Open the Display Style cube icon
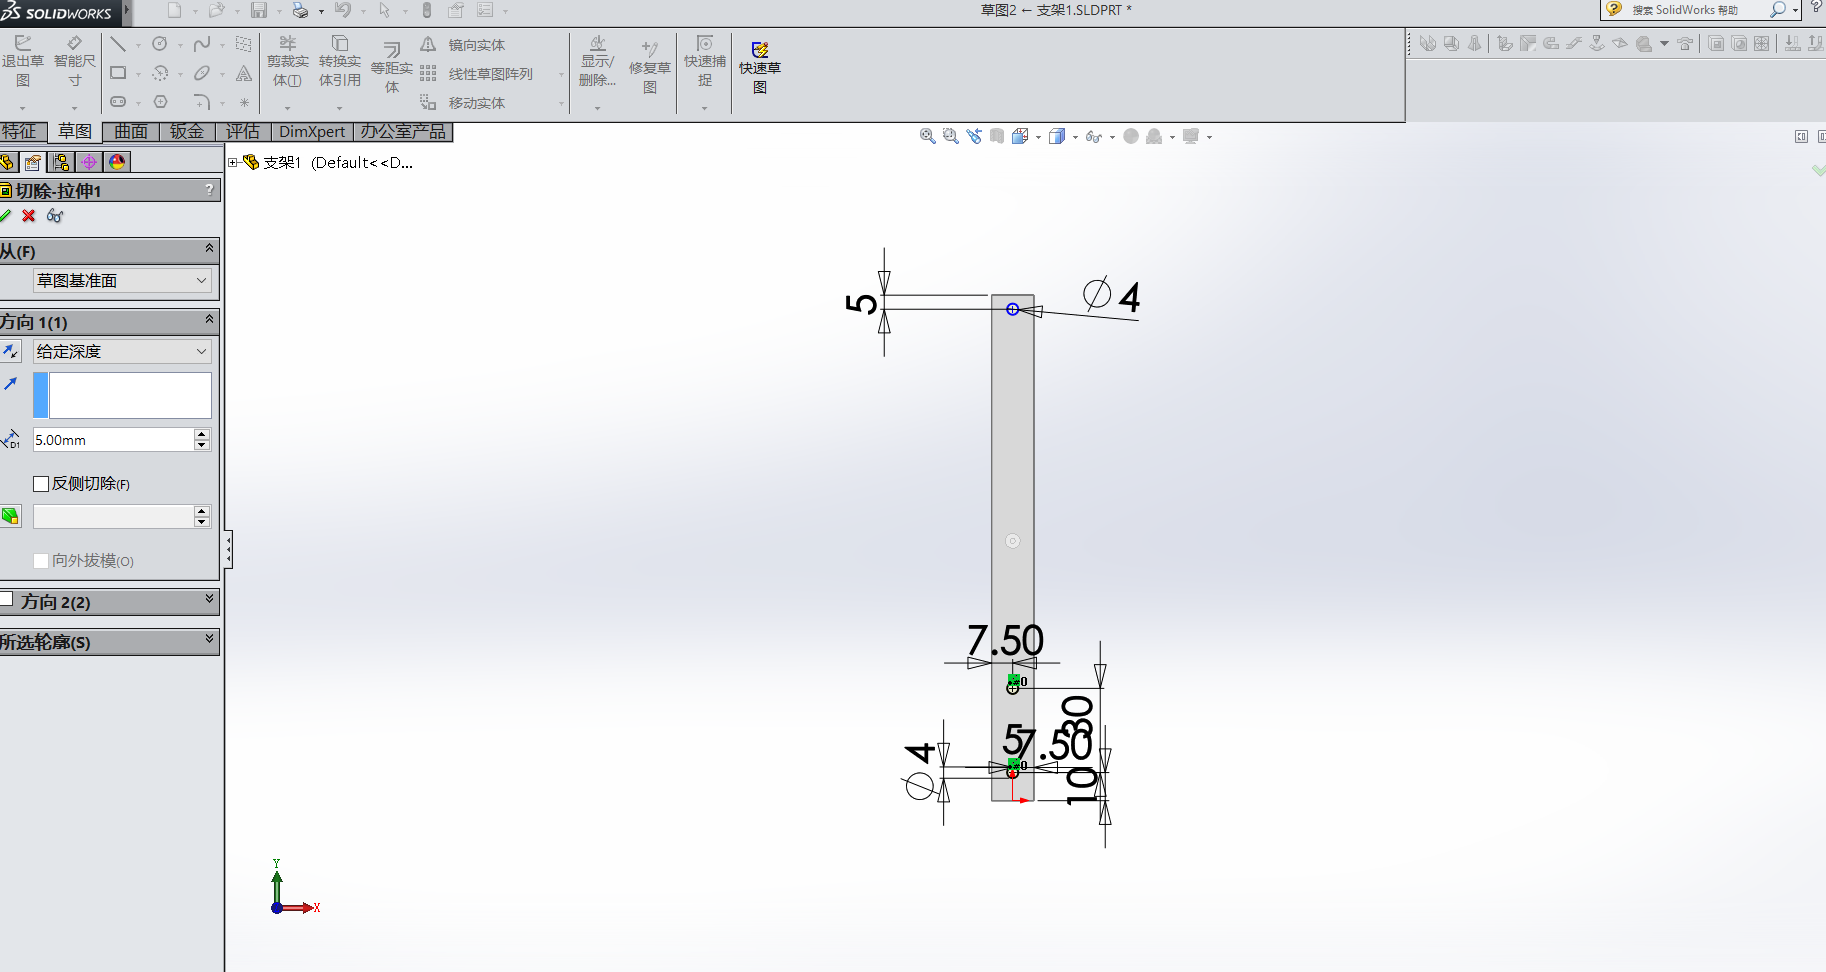The image size is (1826, 972). [1057, 136]
